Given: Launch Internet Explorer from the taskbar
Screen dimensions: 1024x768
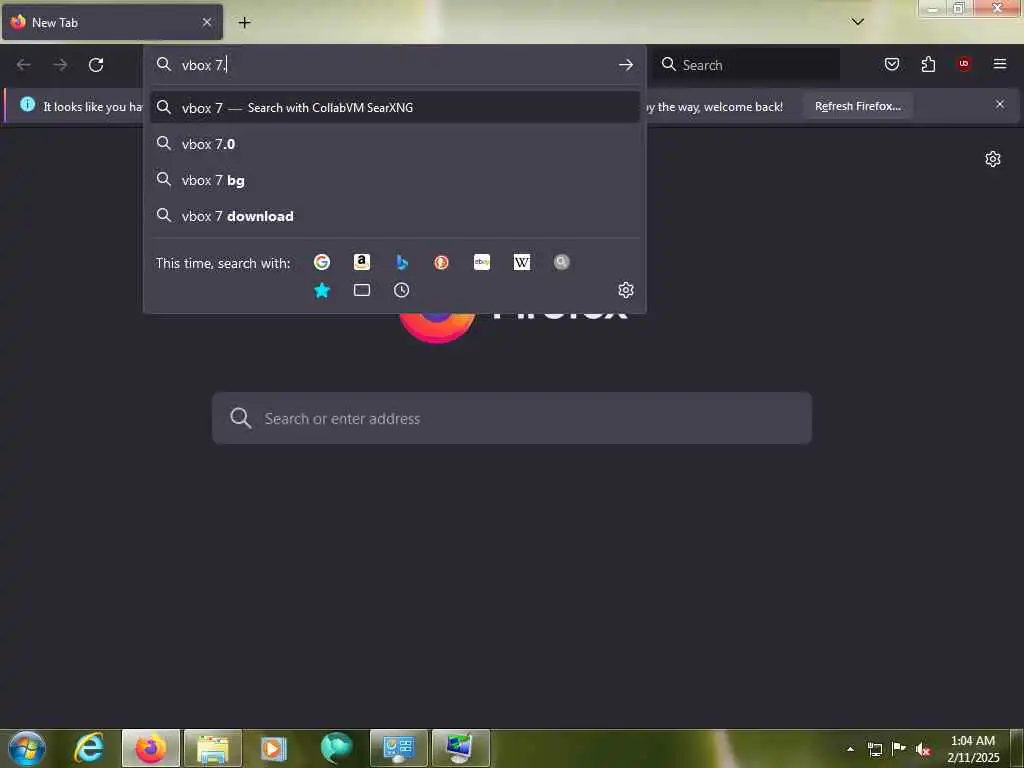Looking at the screenshot, I should pos(89,748).
